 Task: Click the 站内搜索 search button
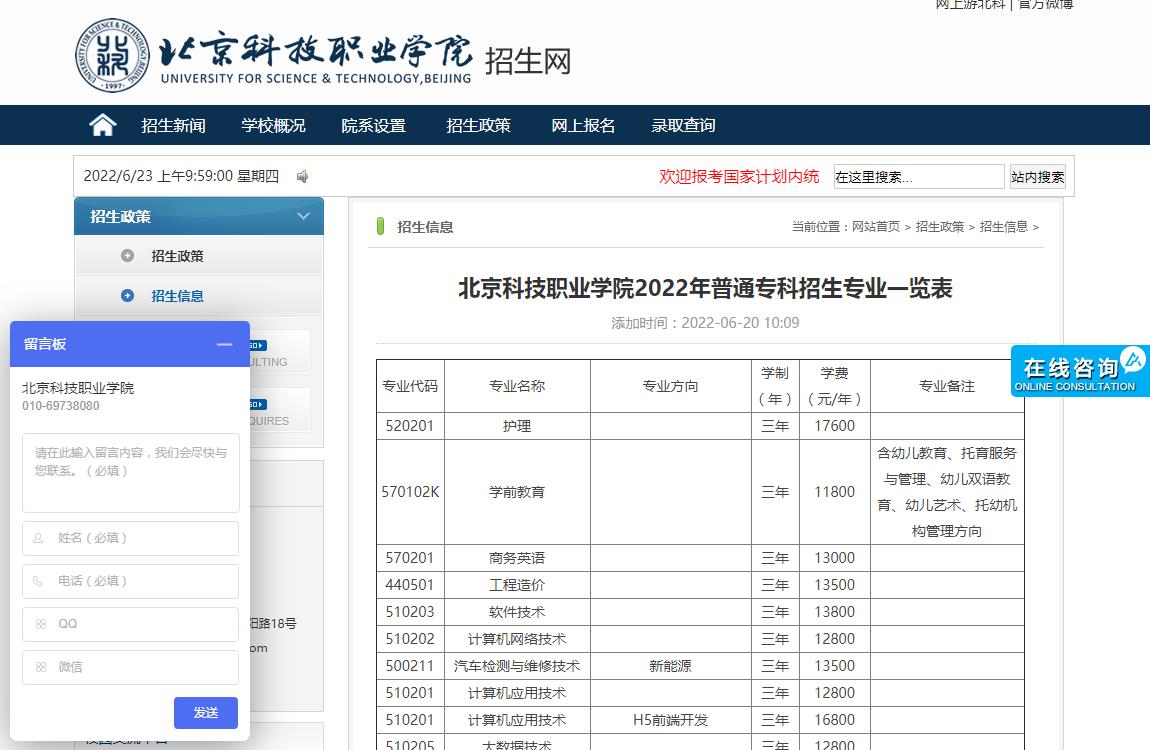click(x=1037, y=177)
